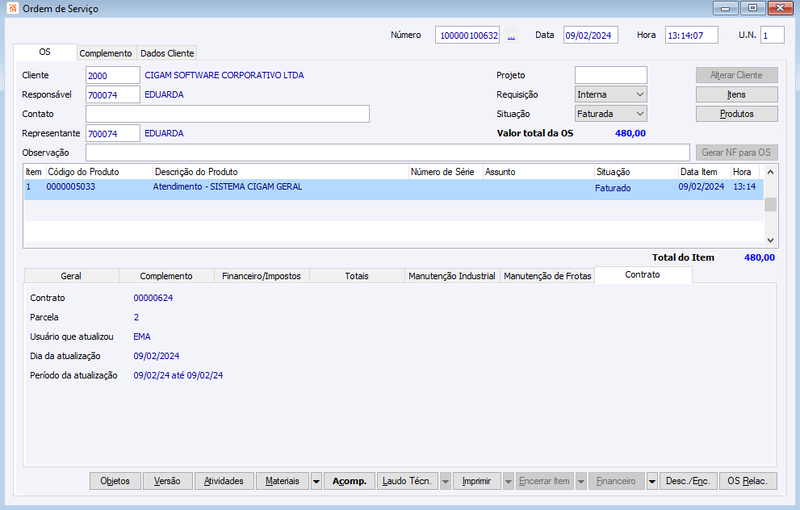
Task: Click the Materiais button
Action: (282, 481)
